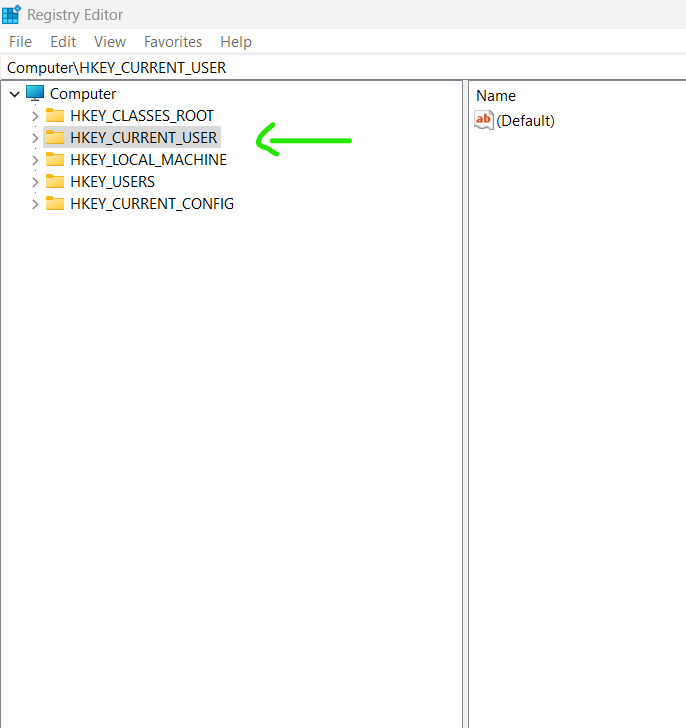Open the Favorites menu
The height and width of the screenshot is (728, 686).
click(173, 42)
